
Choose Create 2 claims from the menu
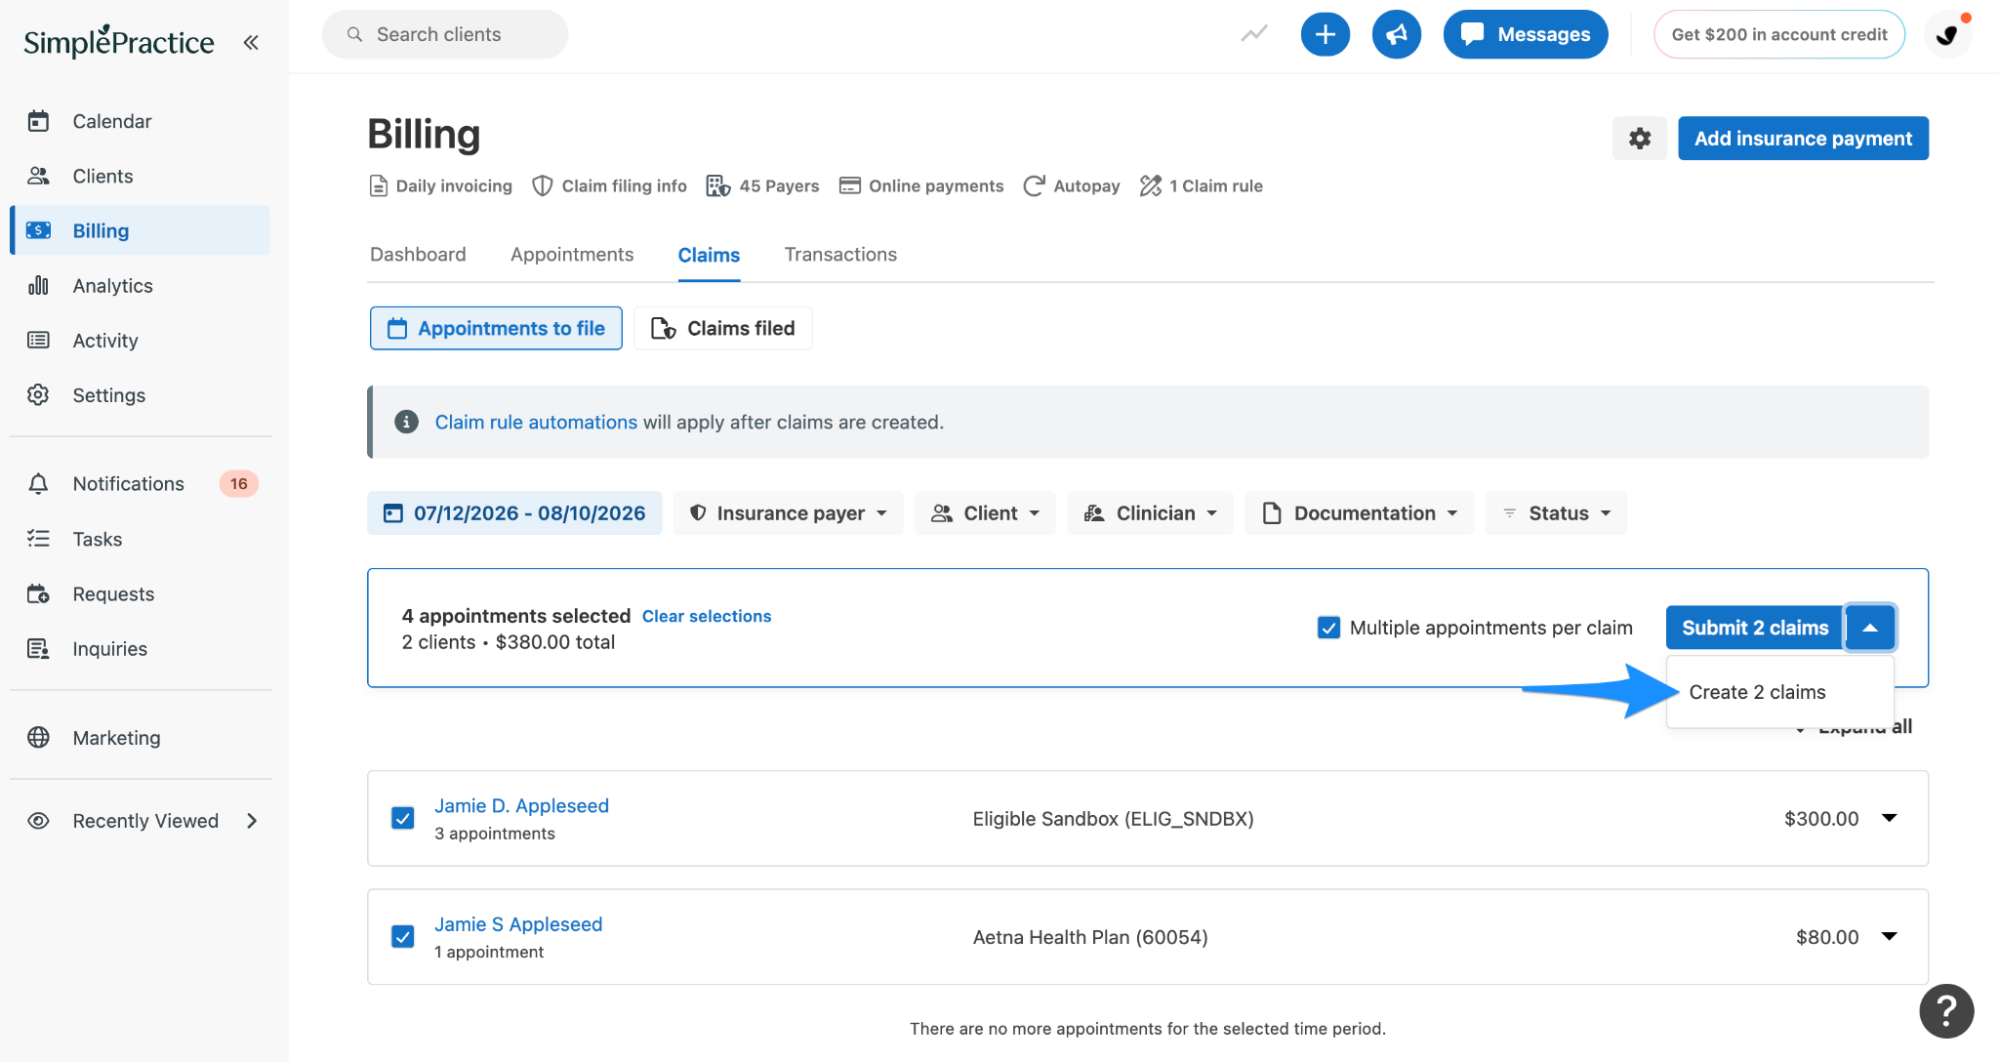(1780, 692)
